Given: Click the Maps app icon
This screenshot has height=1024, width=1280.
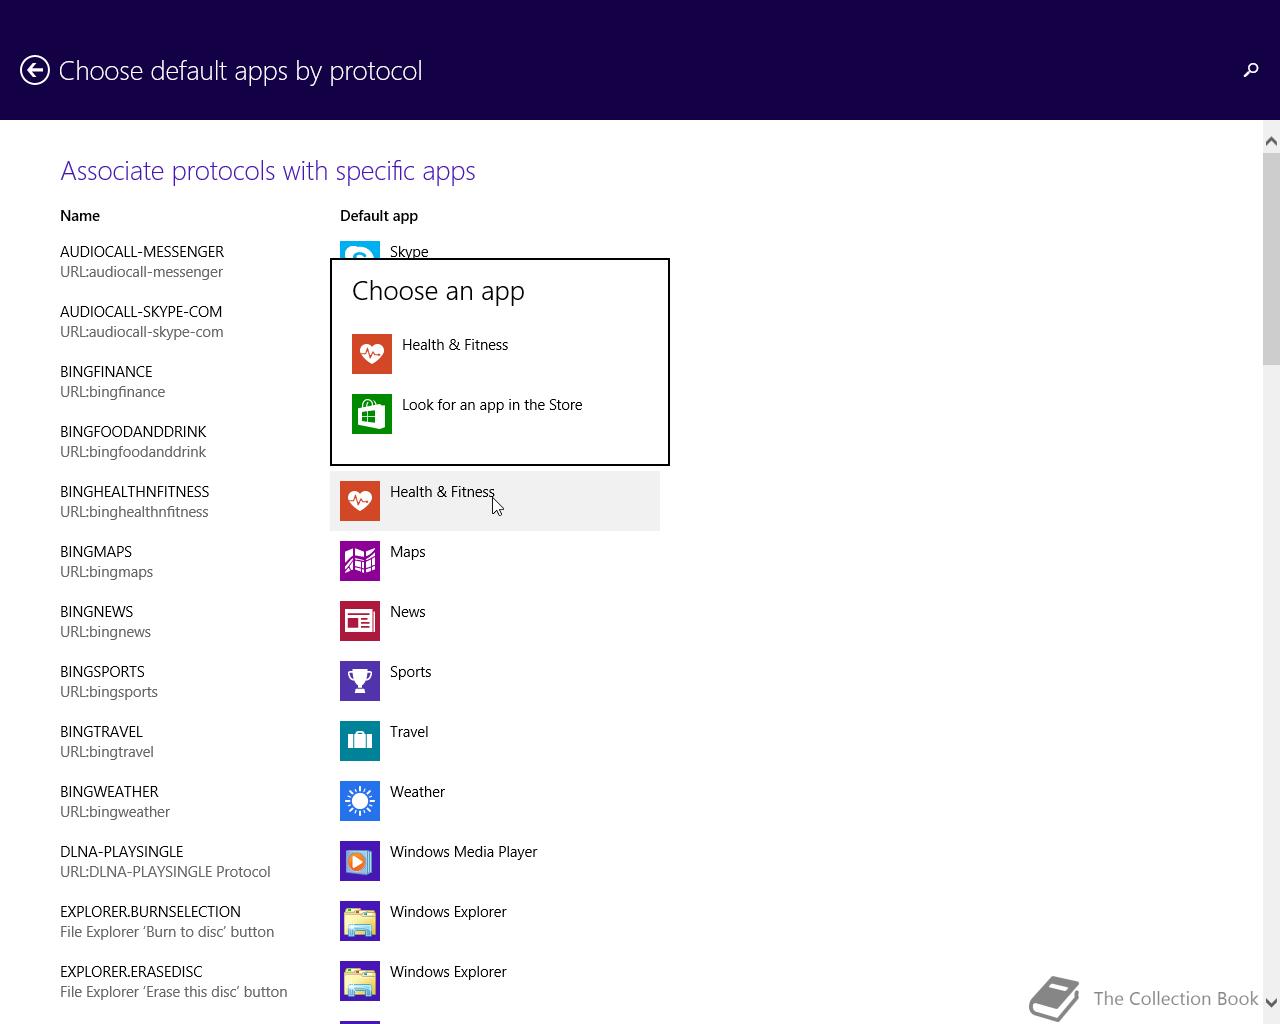Looking at the screenshot, I should click(360, 561).
